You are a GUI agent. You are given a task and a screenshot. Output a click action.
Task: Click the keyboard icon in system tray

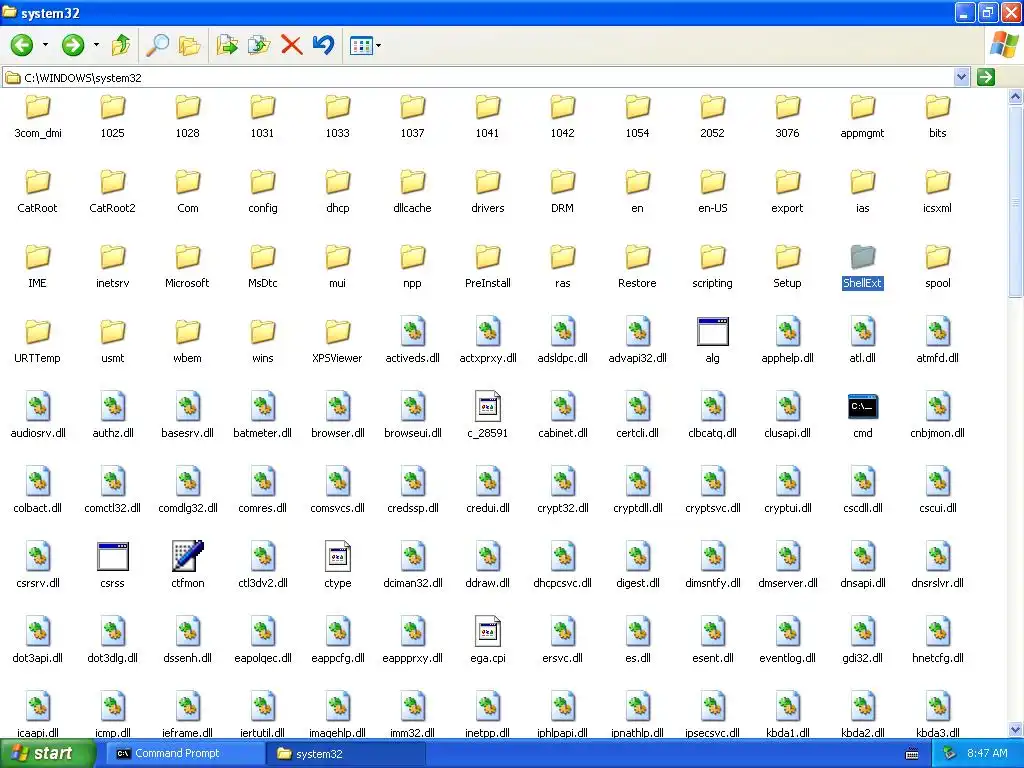(912, 754)
